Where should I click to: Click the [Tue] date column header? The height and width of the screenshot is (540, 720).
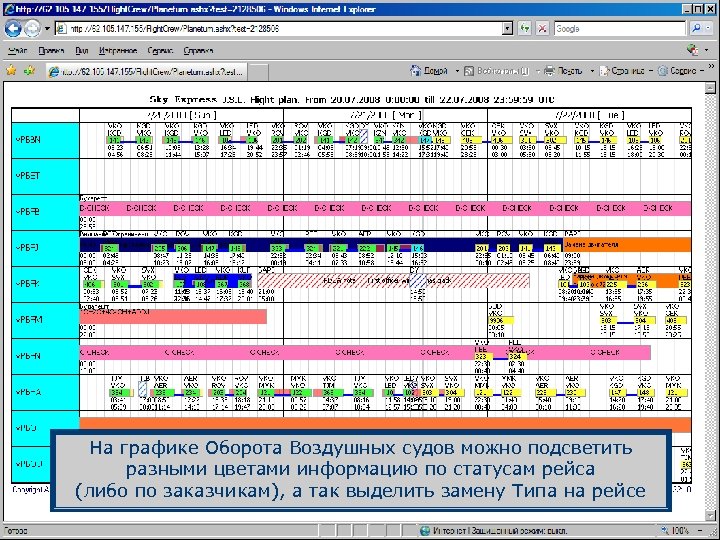589,115
